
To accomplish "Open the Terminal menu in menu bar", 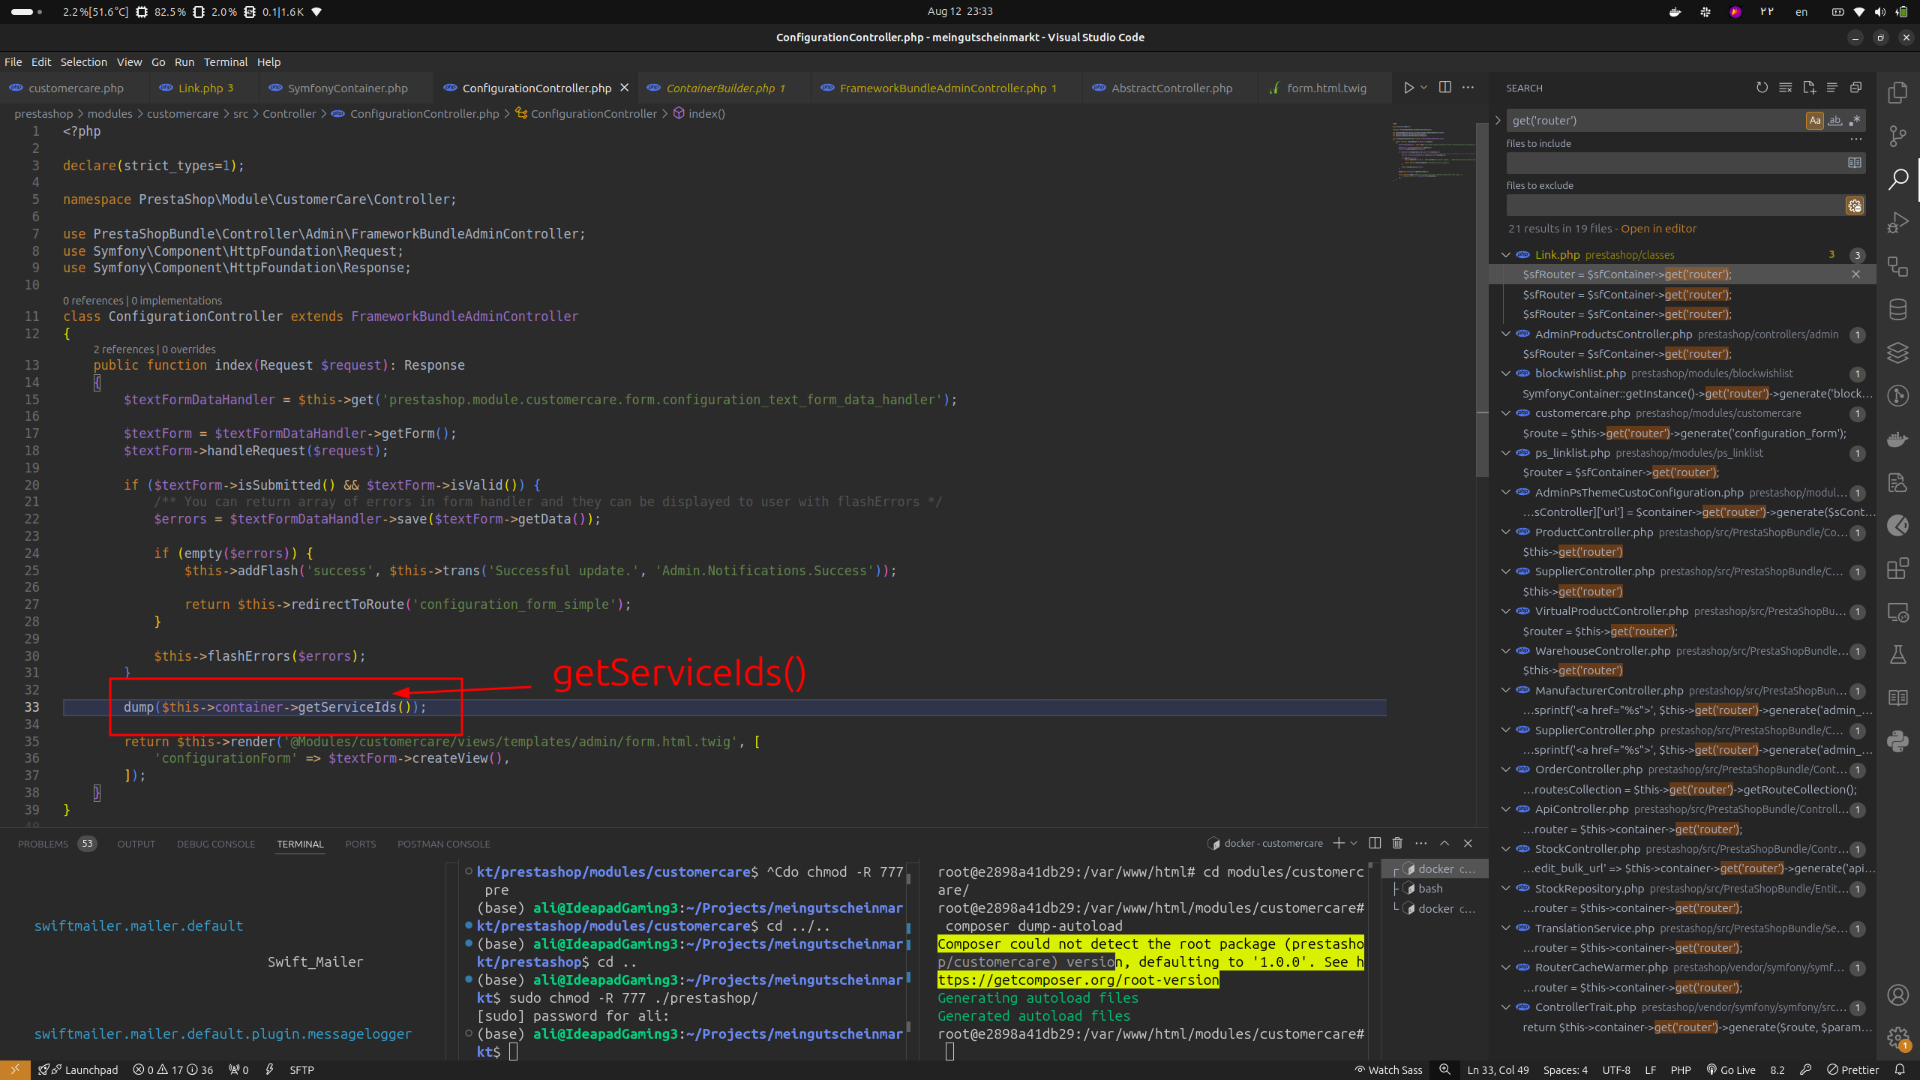I will 225,62.
